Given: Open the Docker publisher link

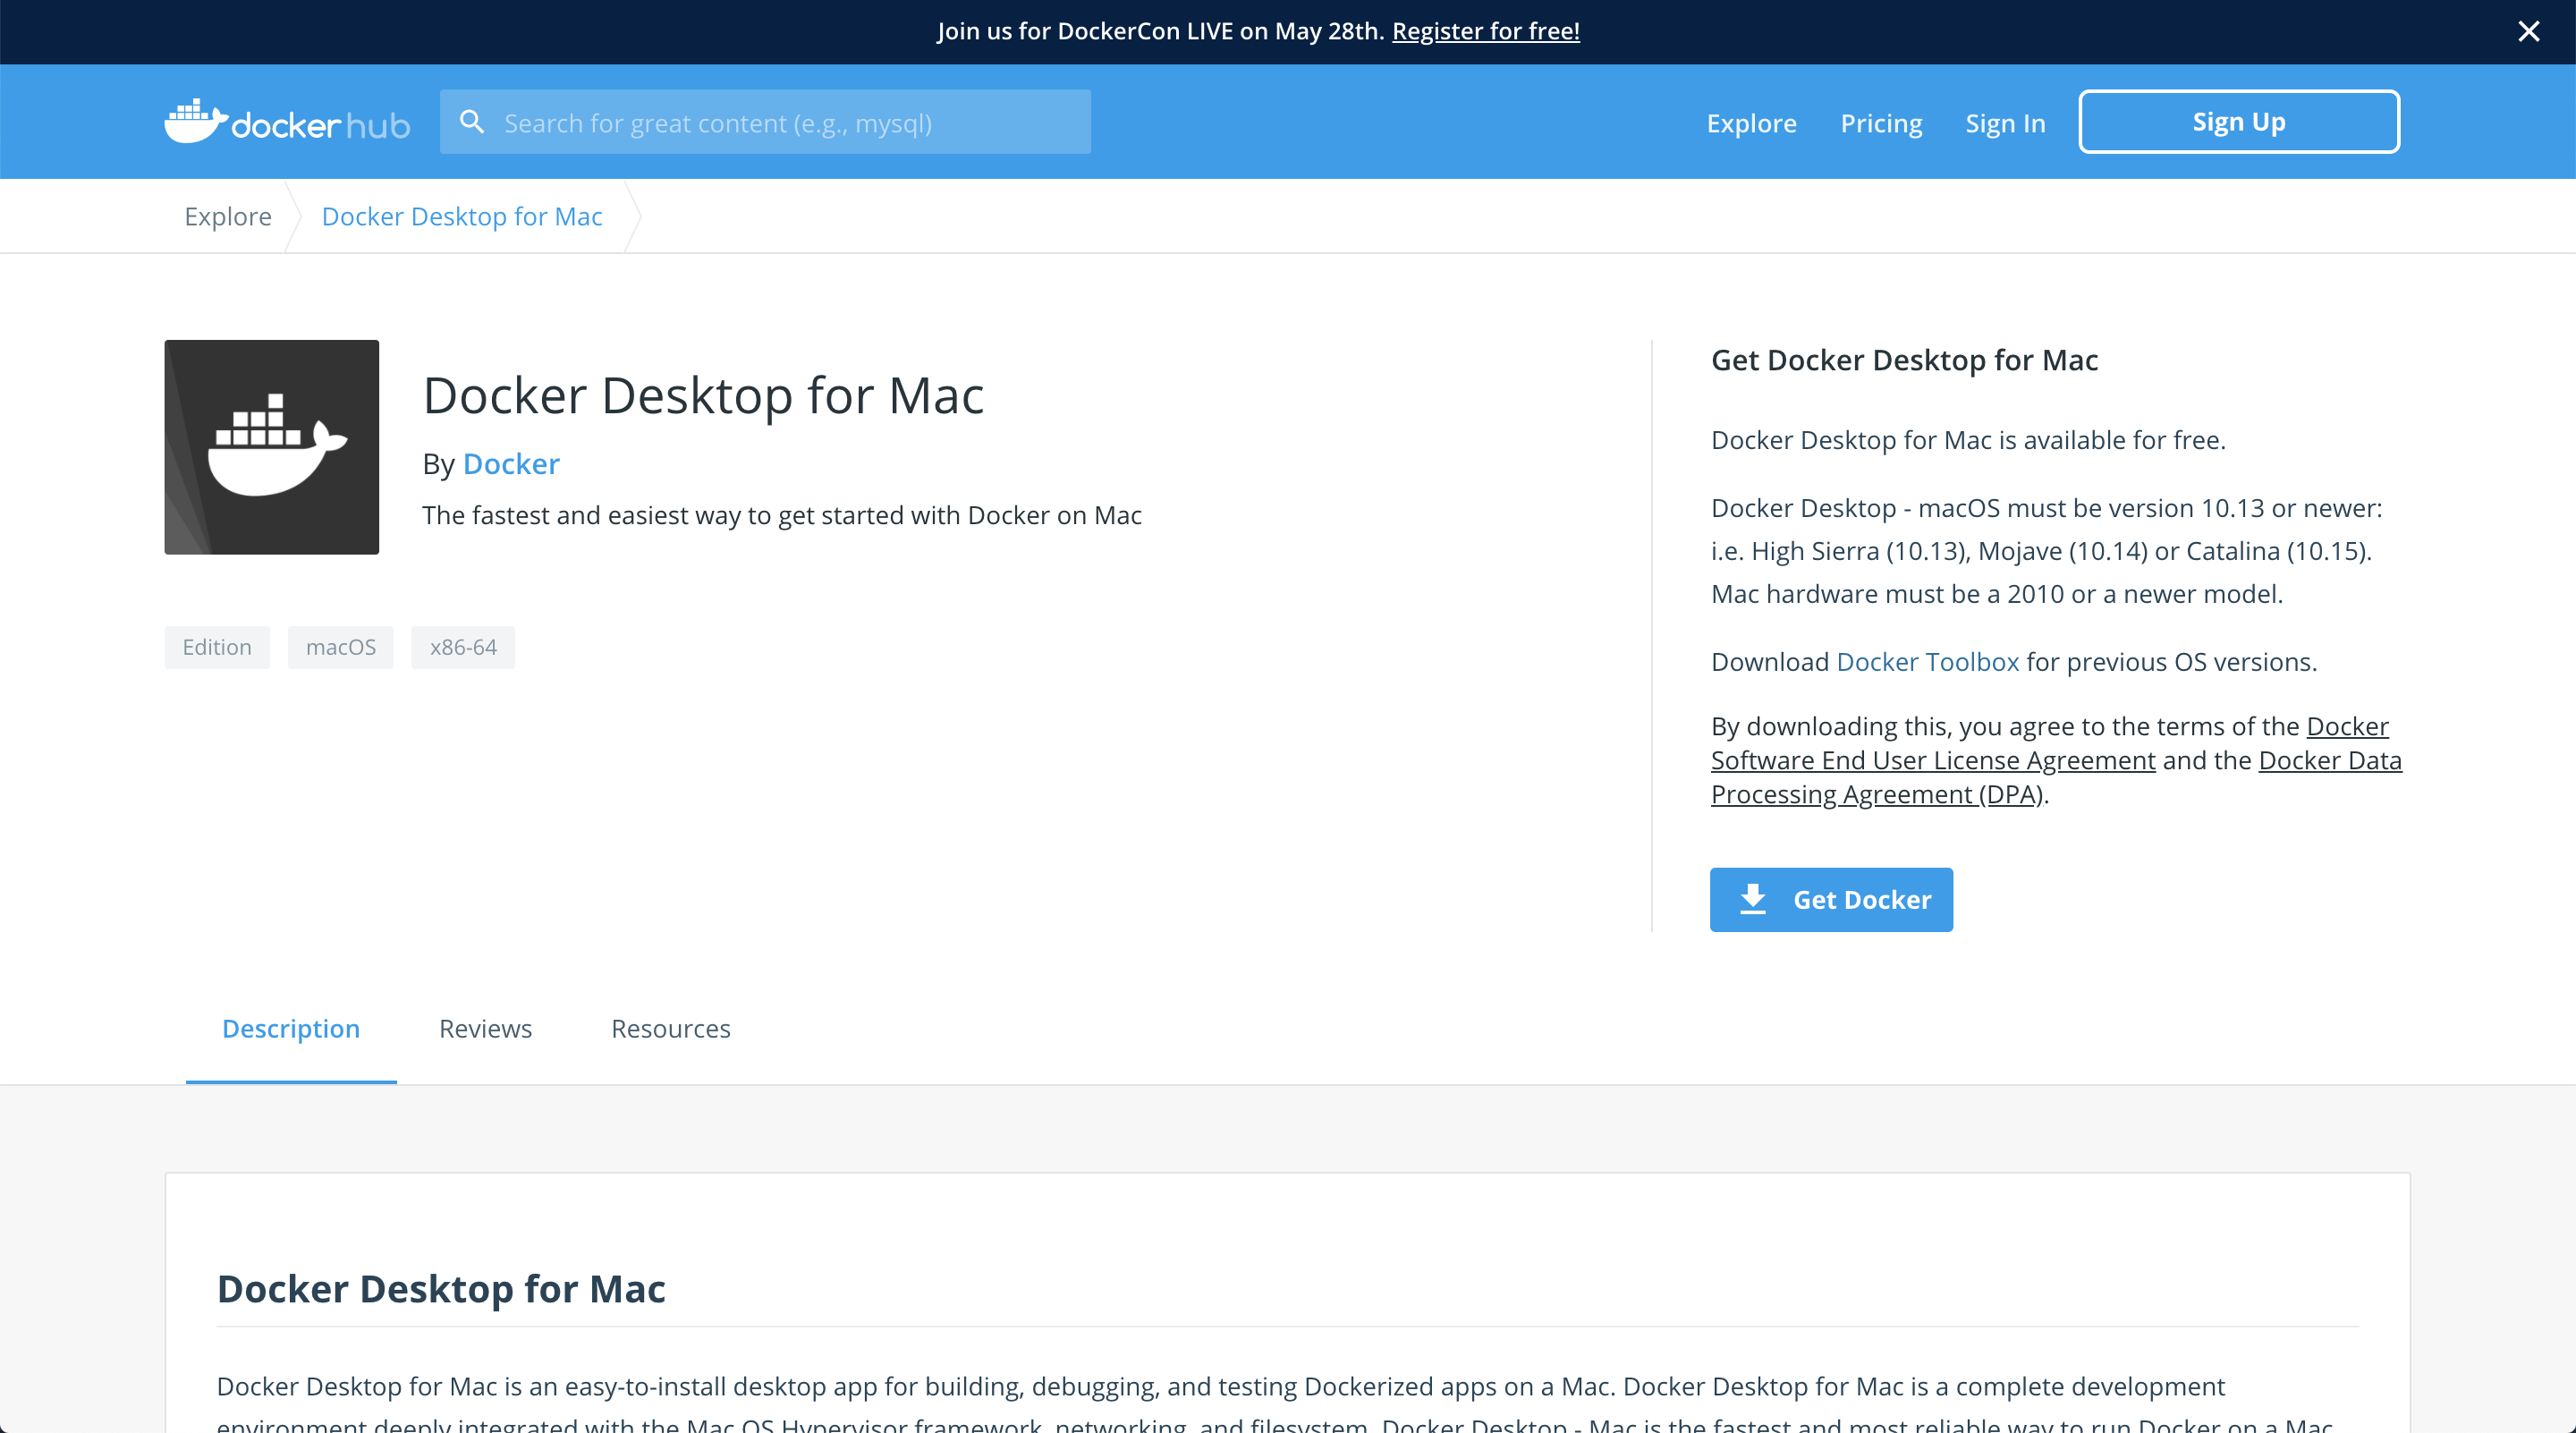Looking at the screenshot, I should (x=511, y=464).
